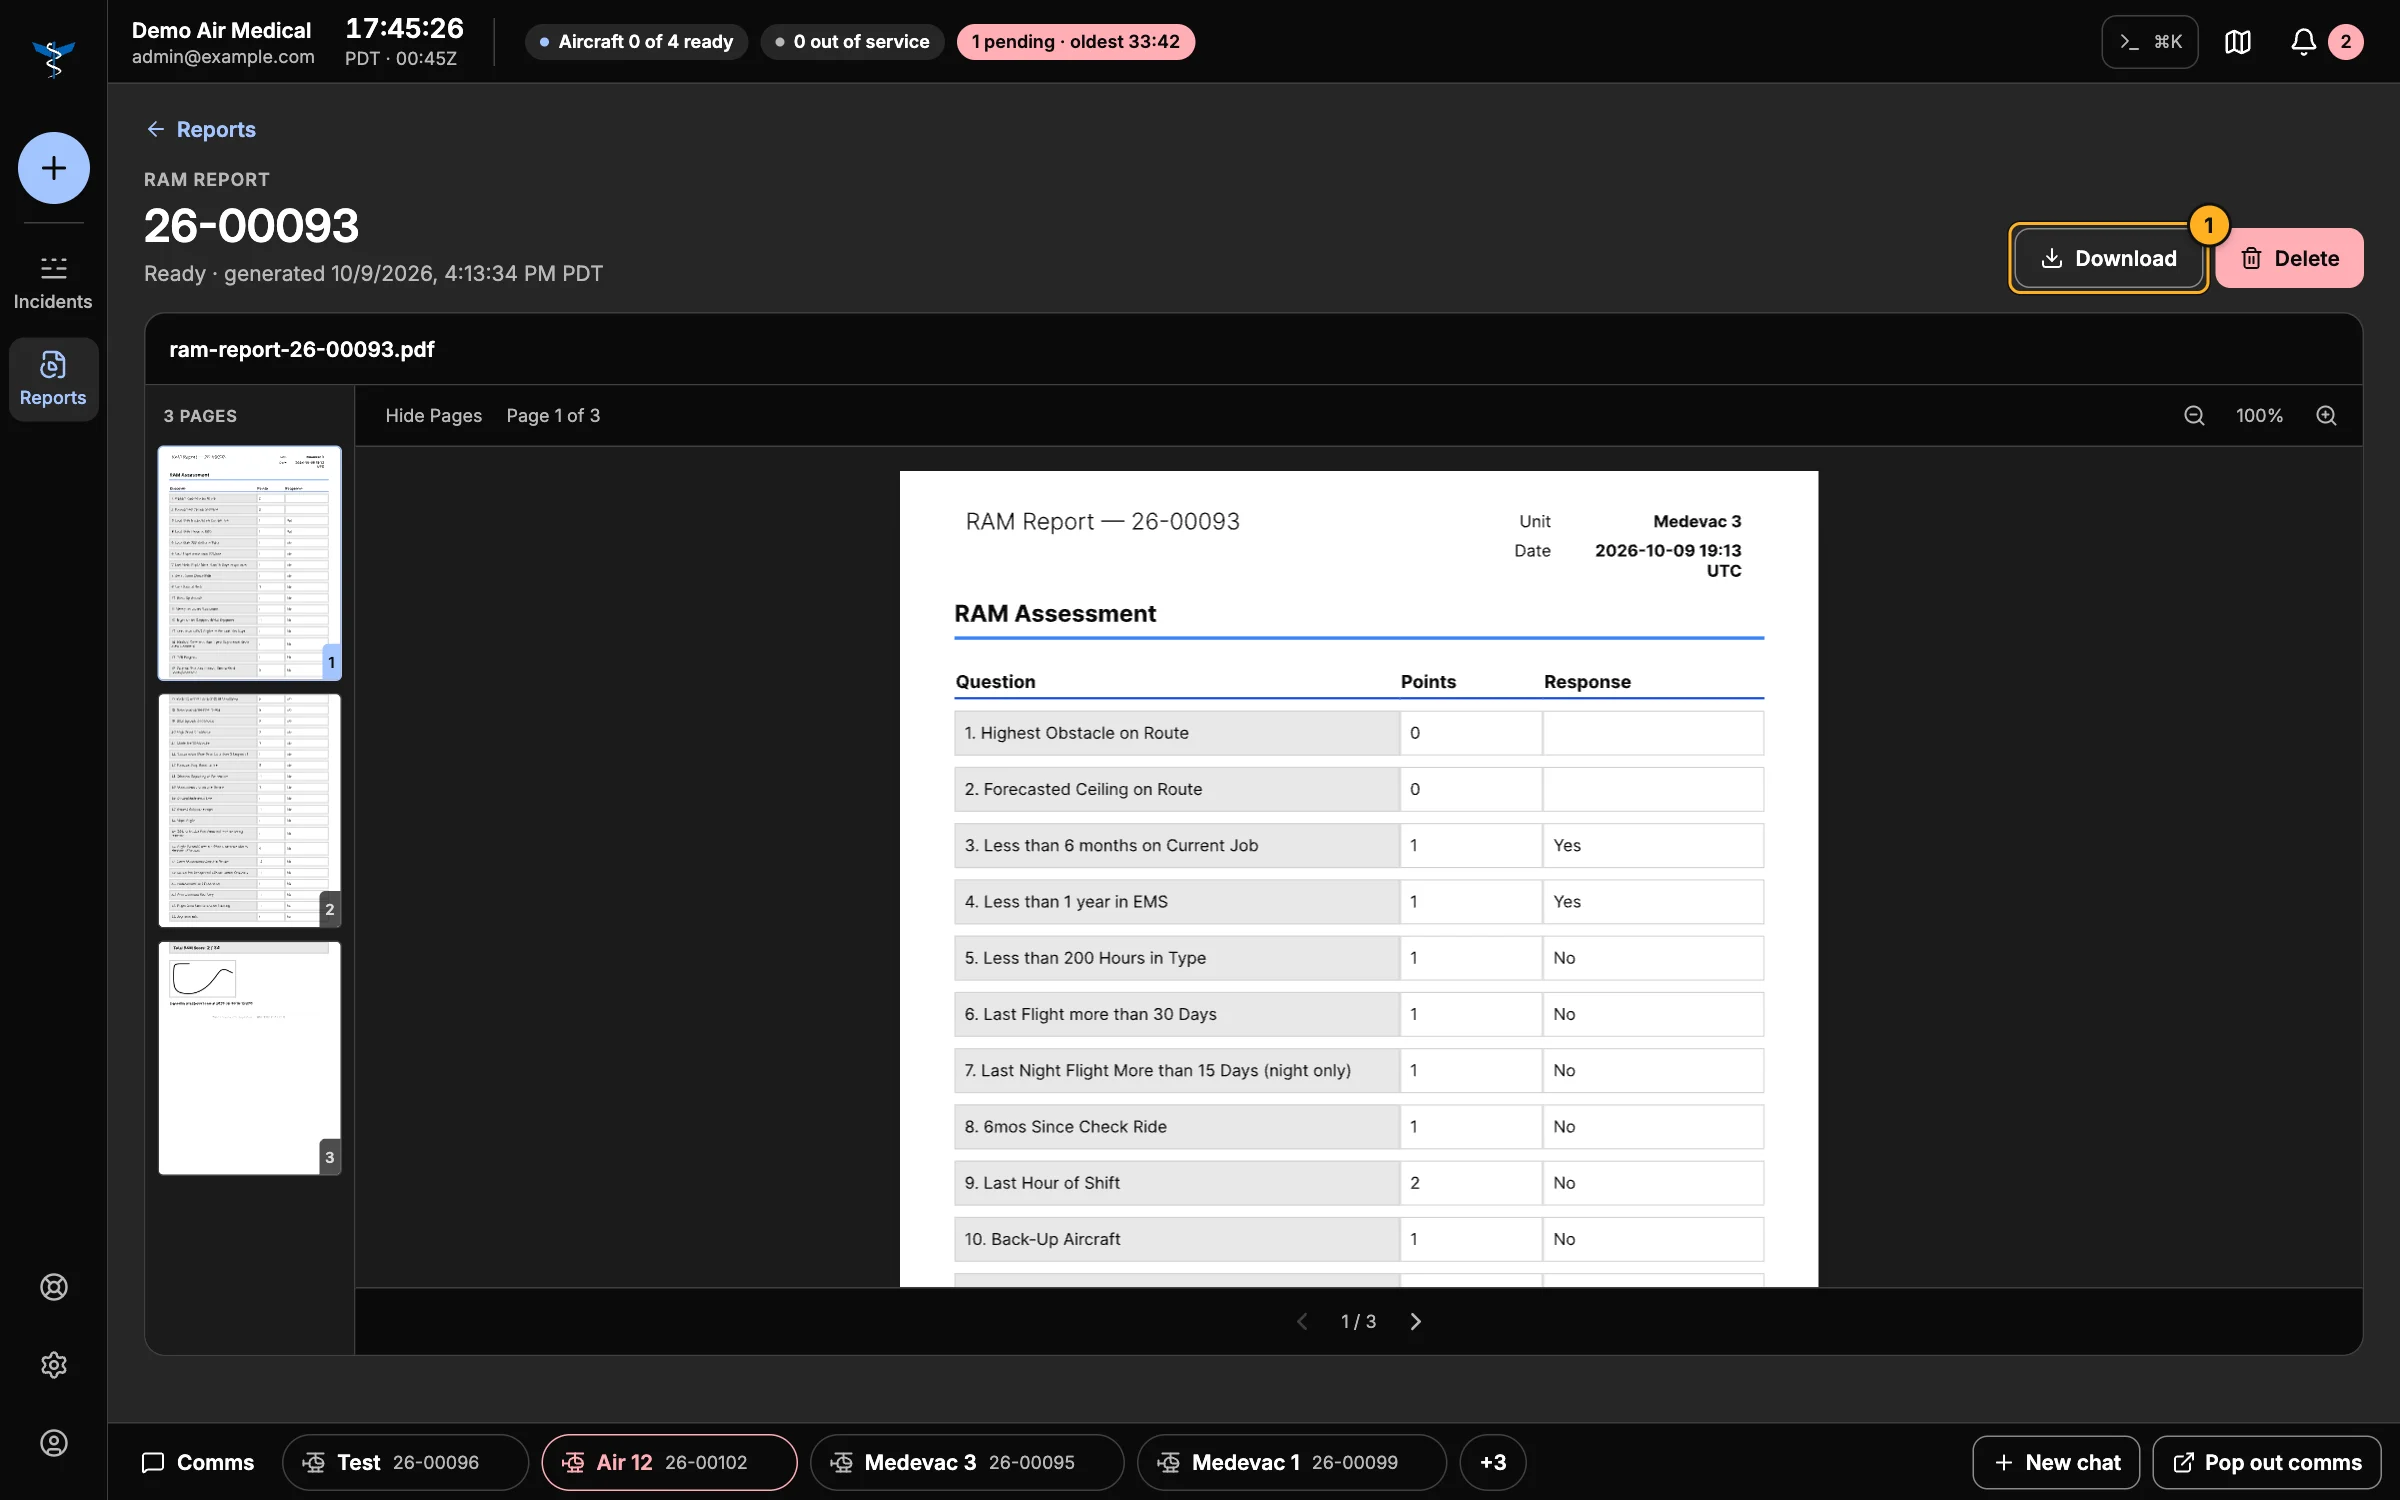Open the lifebuoy help icon
The image size is (2400, 1500).
coord(54,1287)
